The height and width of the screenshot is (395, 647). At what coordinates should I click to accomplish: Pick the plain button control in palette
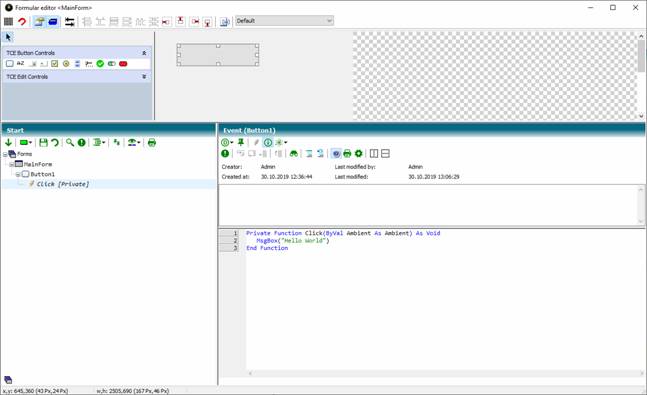(9, 64)
